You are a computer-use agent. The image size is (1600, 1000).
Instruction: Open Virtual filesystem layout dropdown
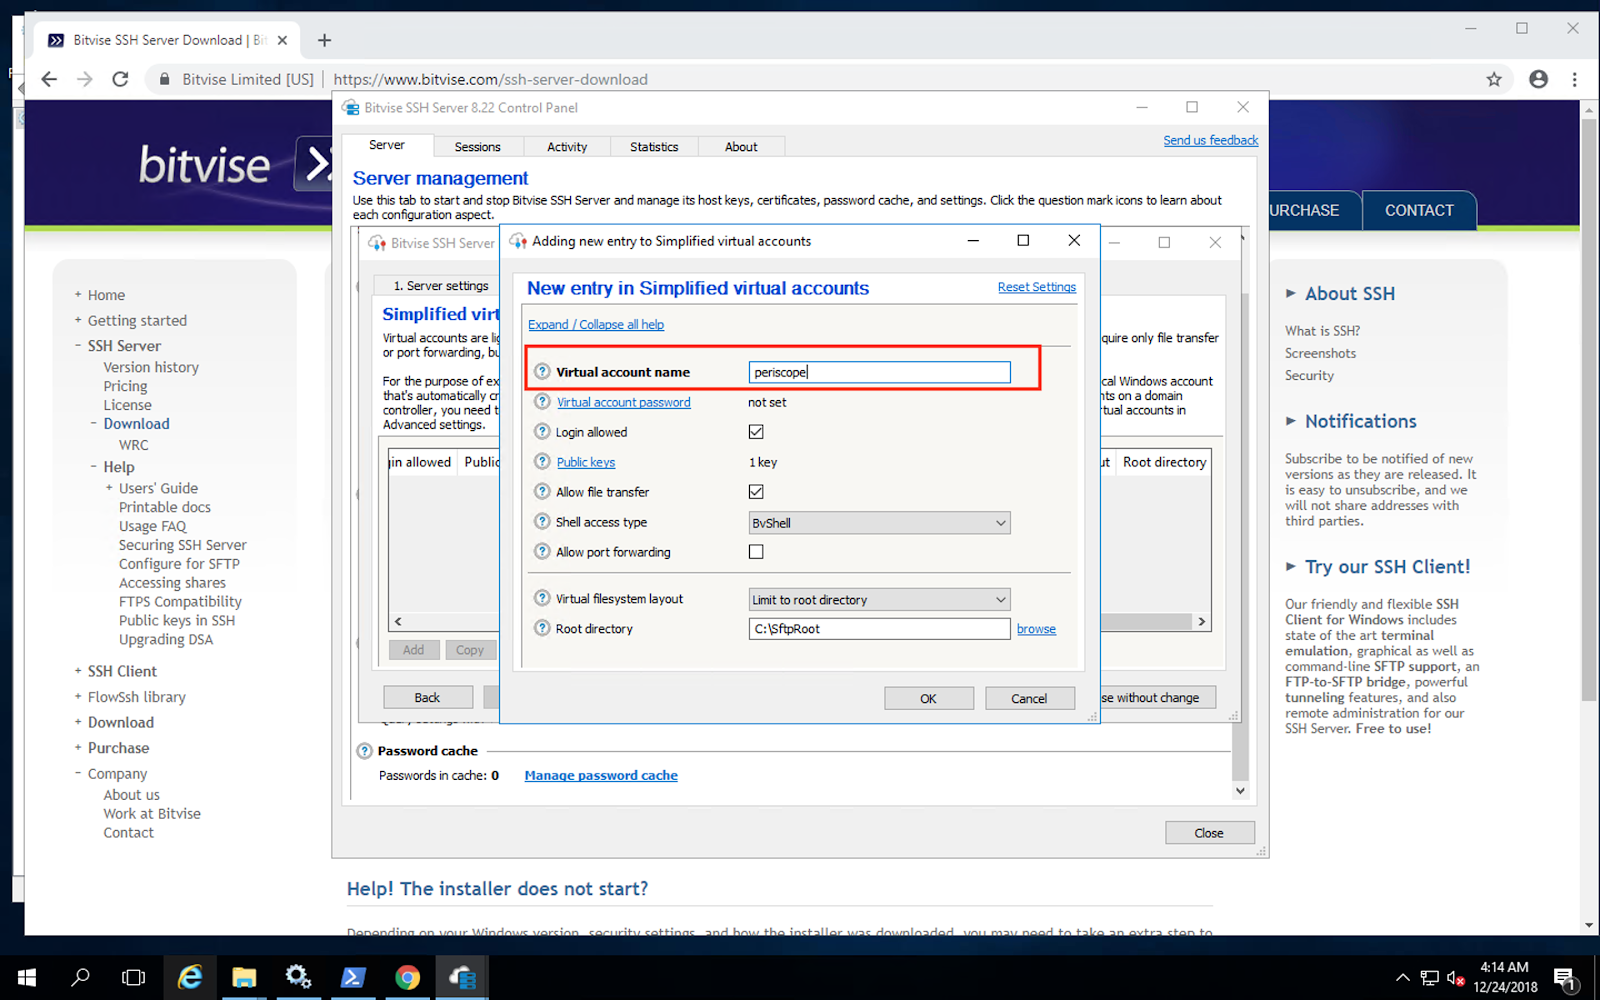click(x=879, y=600)
